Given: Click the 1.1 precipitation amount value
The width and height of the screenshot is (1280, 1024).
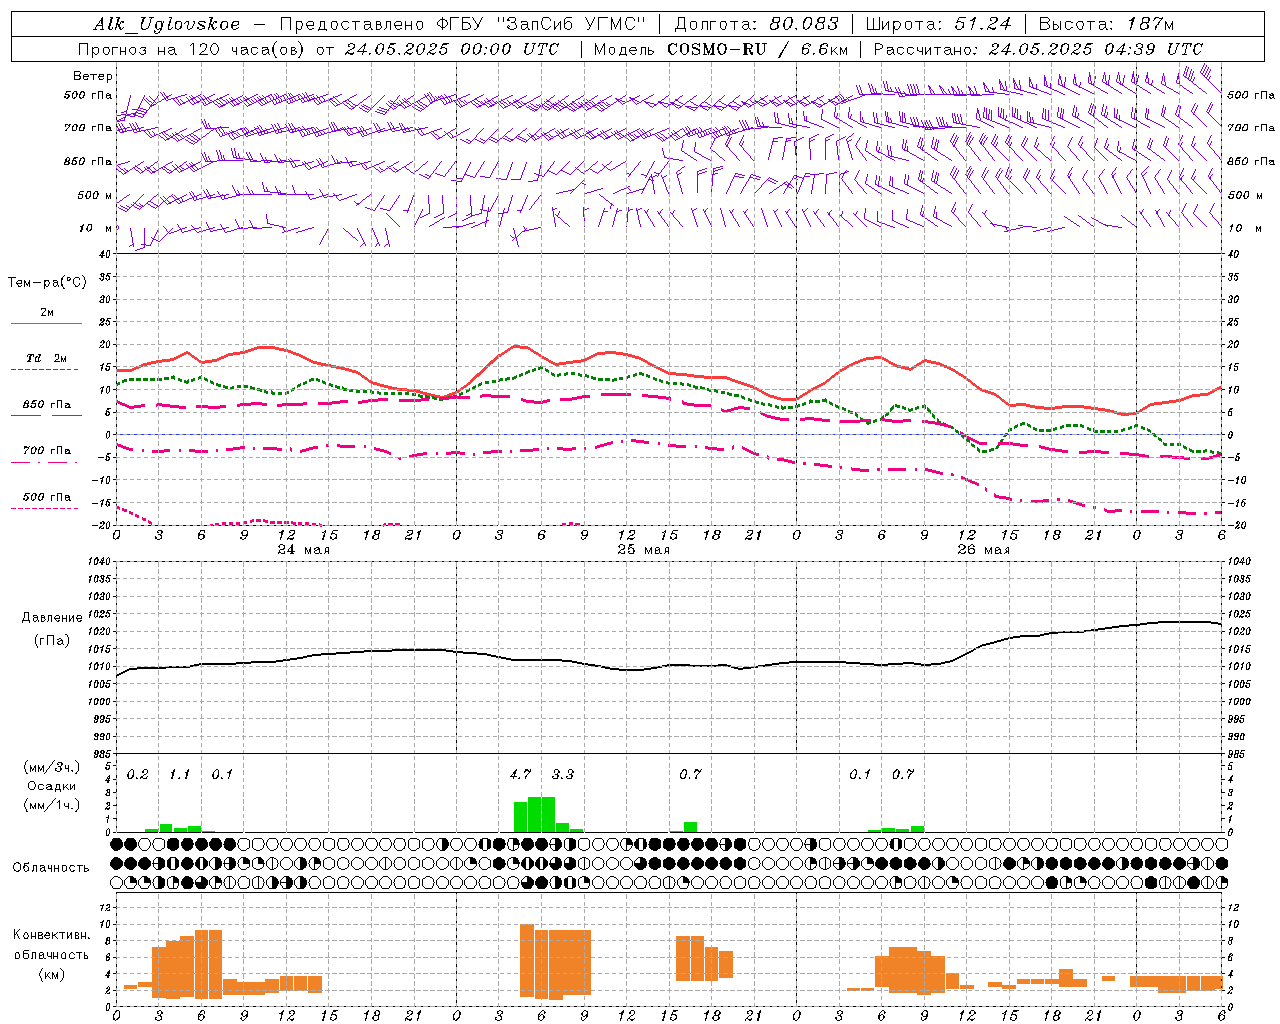Looking at the screenshot, I should coord(180,775).
